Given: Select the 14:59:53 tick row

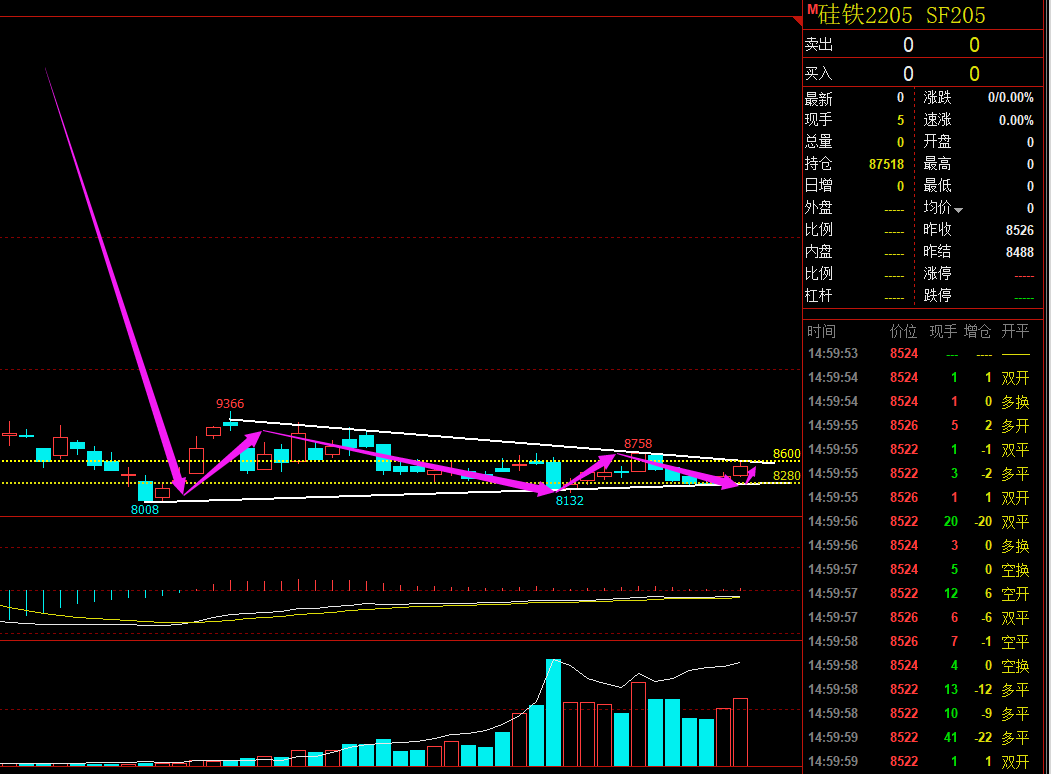Looking at the screenshot, I should [x=923, y=354].
